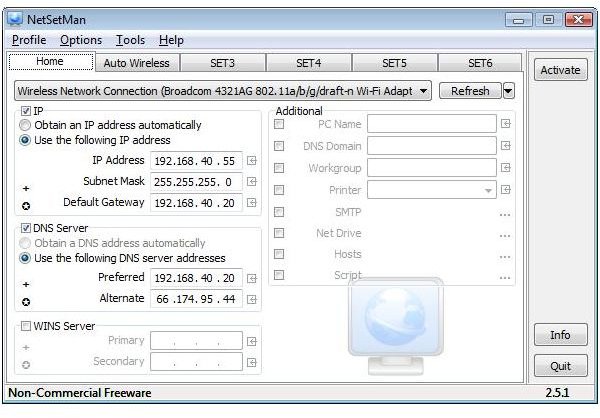Viewport: 600px width, 418px height.
Task: Enable the Hosts checkbox
Action: coord(279,254)
